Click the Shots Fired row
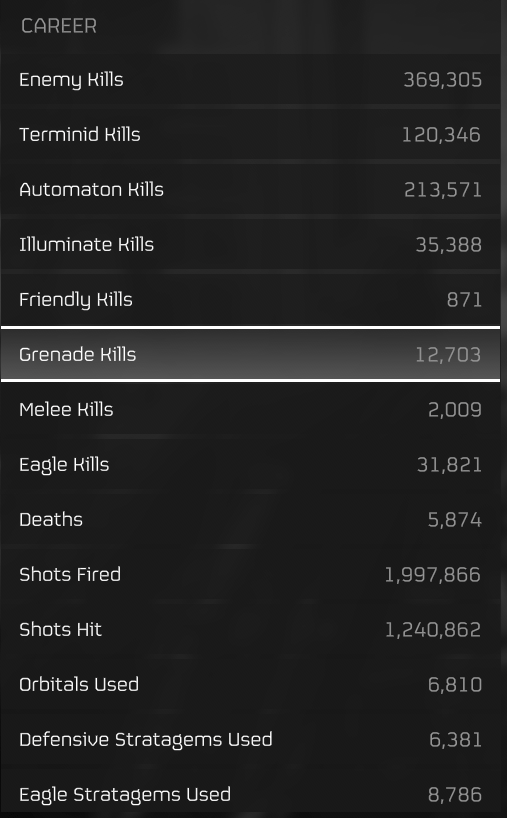507x818 pixels. pyautogui.click(x=250, y=574)
